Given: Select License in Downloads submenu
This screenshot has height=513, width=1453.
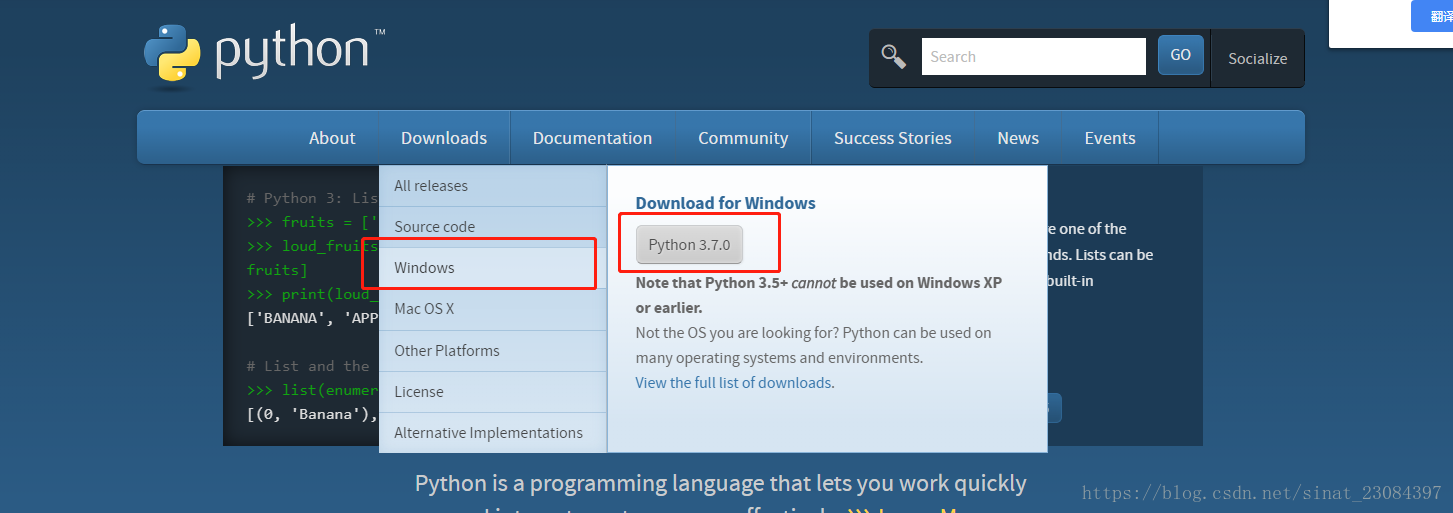Looking at the screenshot, I should pyautogui.click(x=493, y=392).
